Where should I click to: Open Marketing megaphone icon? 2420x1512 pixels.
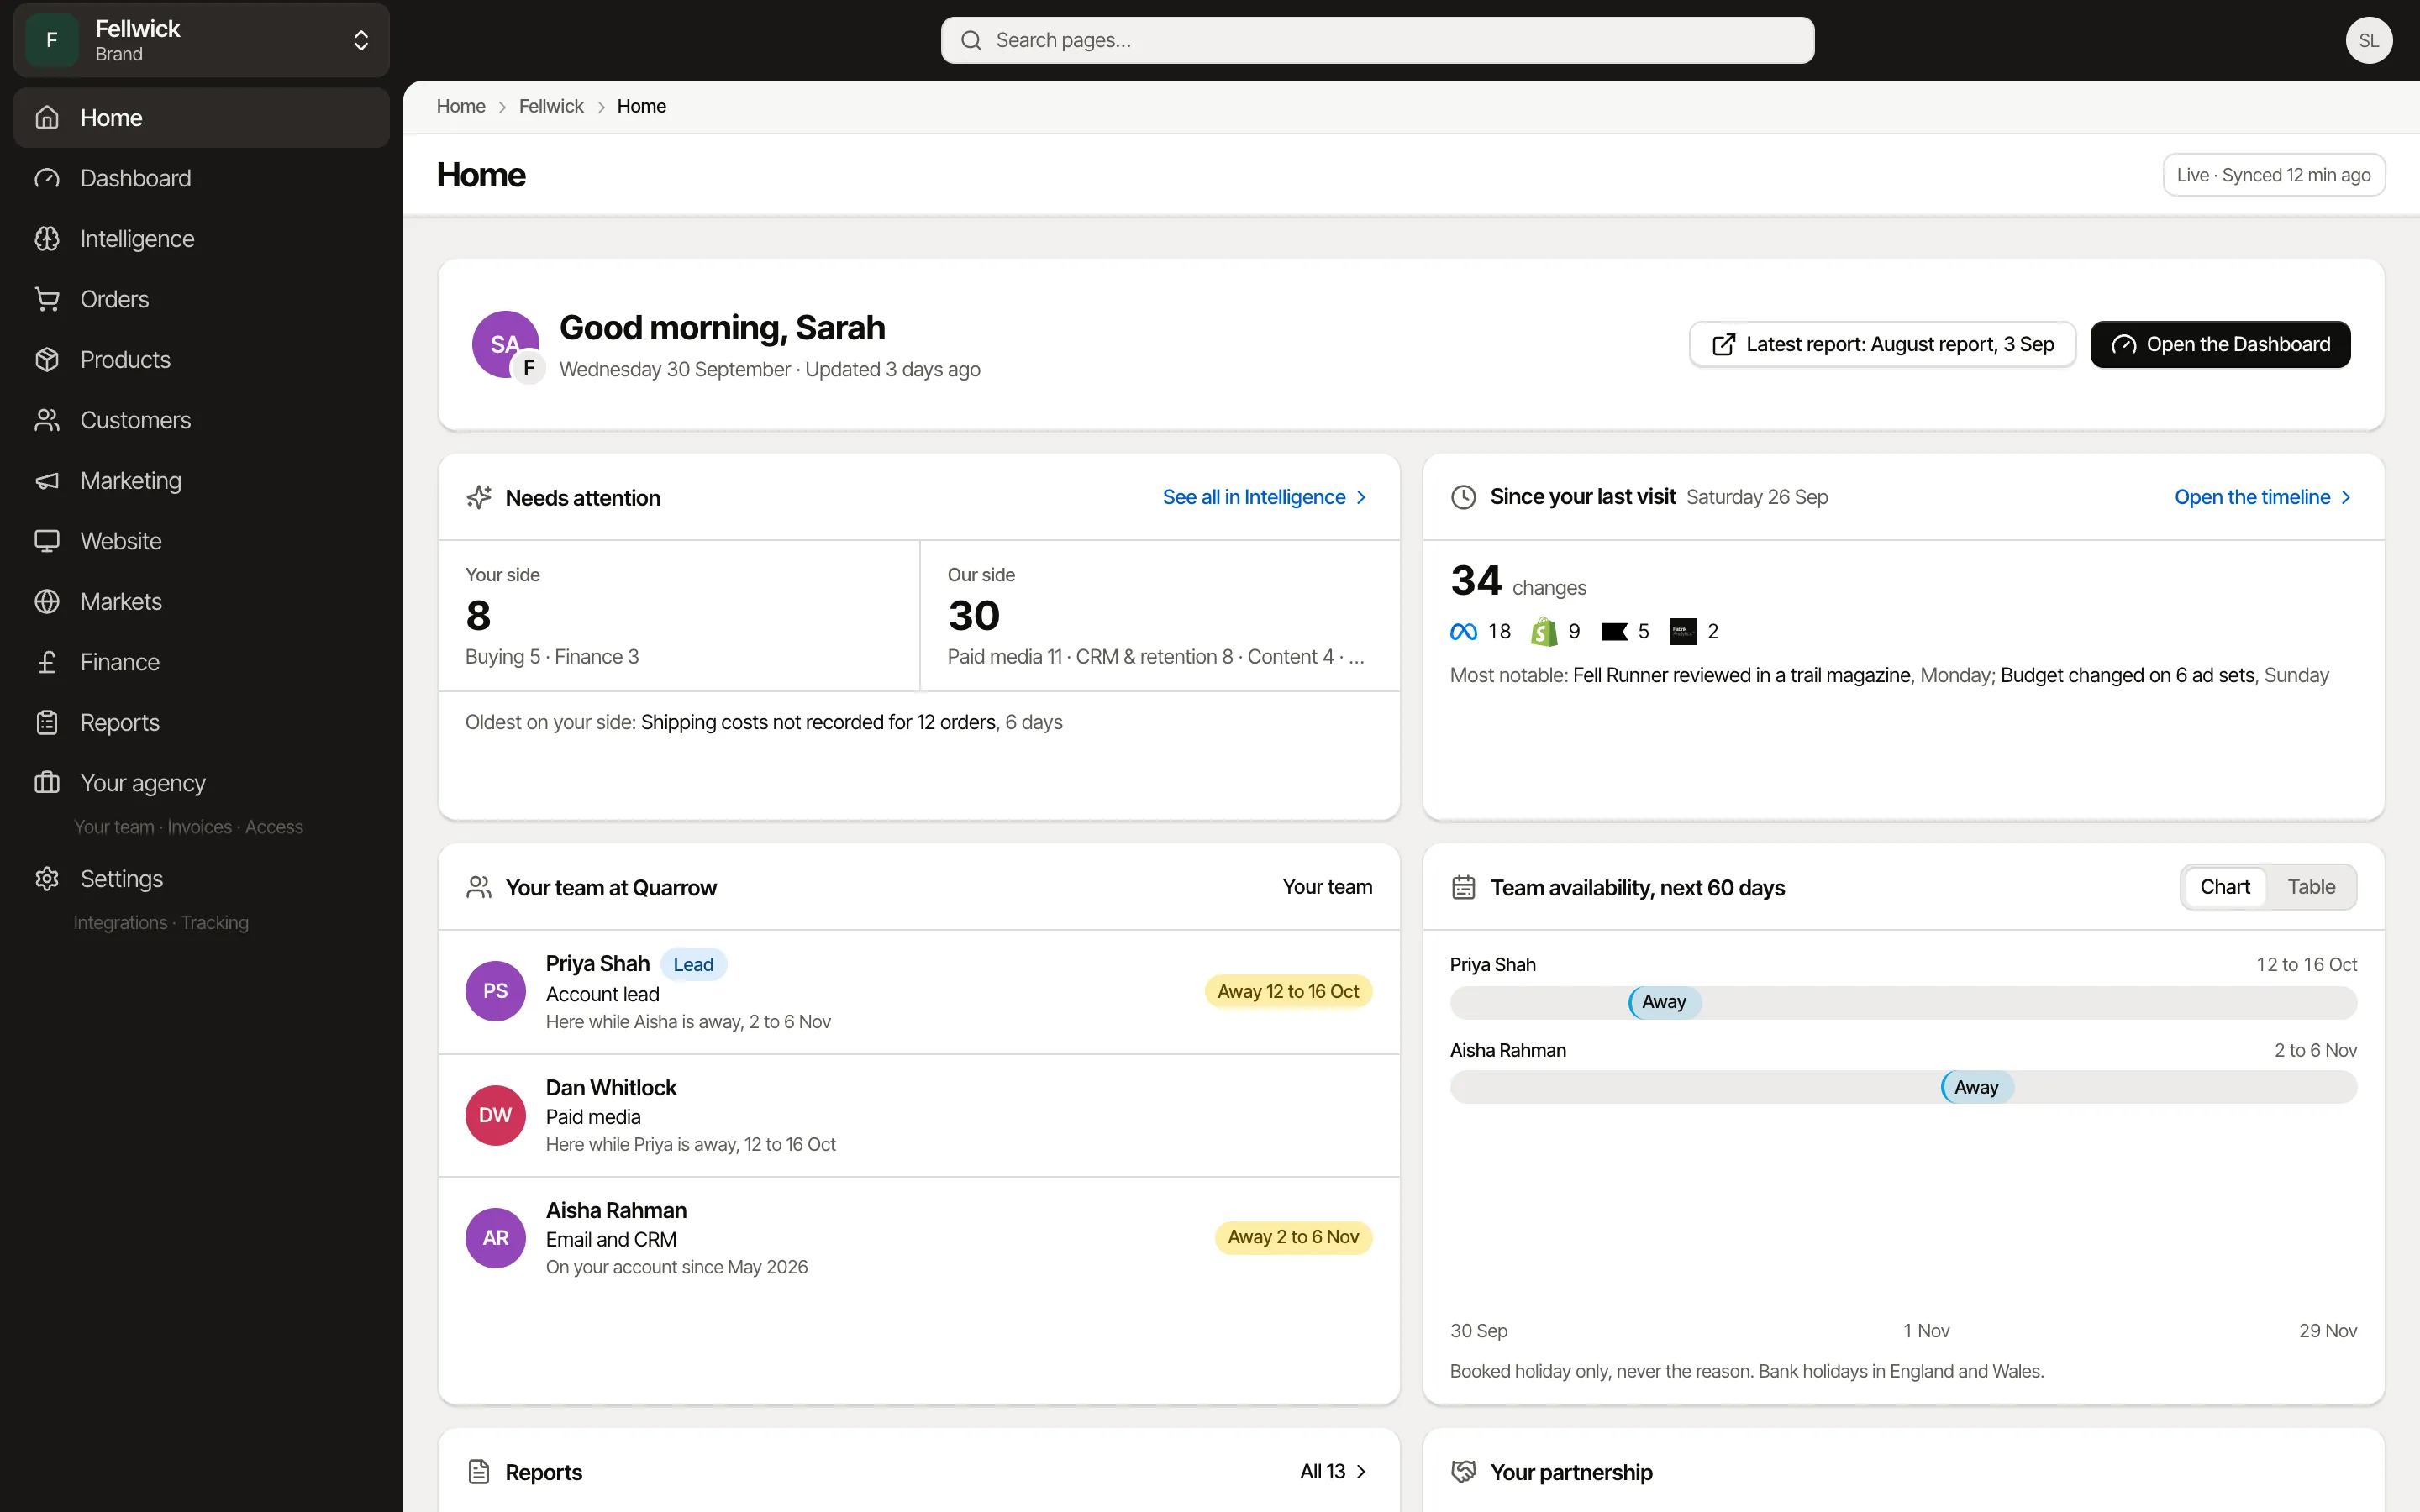[x=47, y=481]
